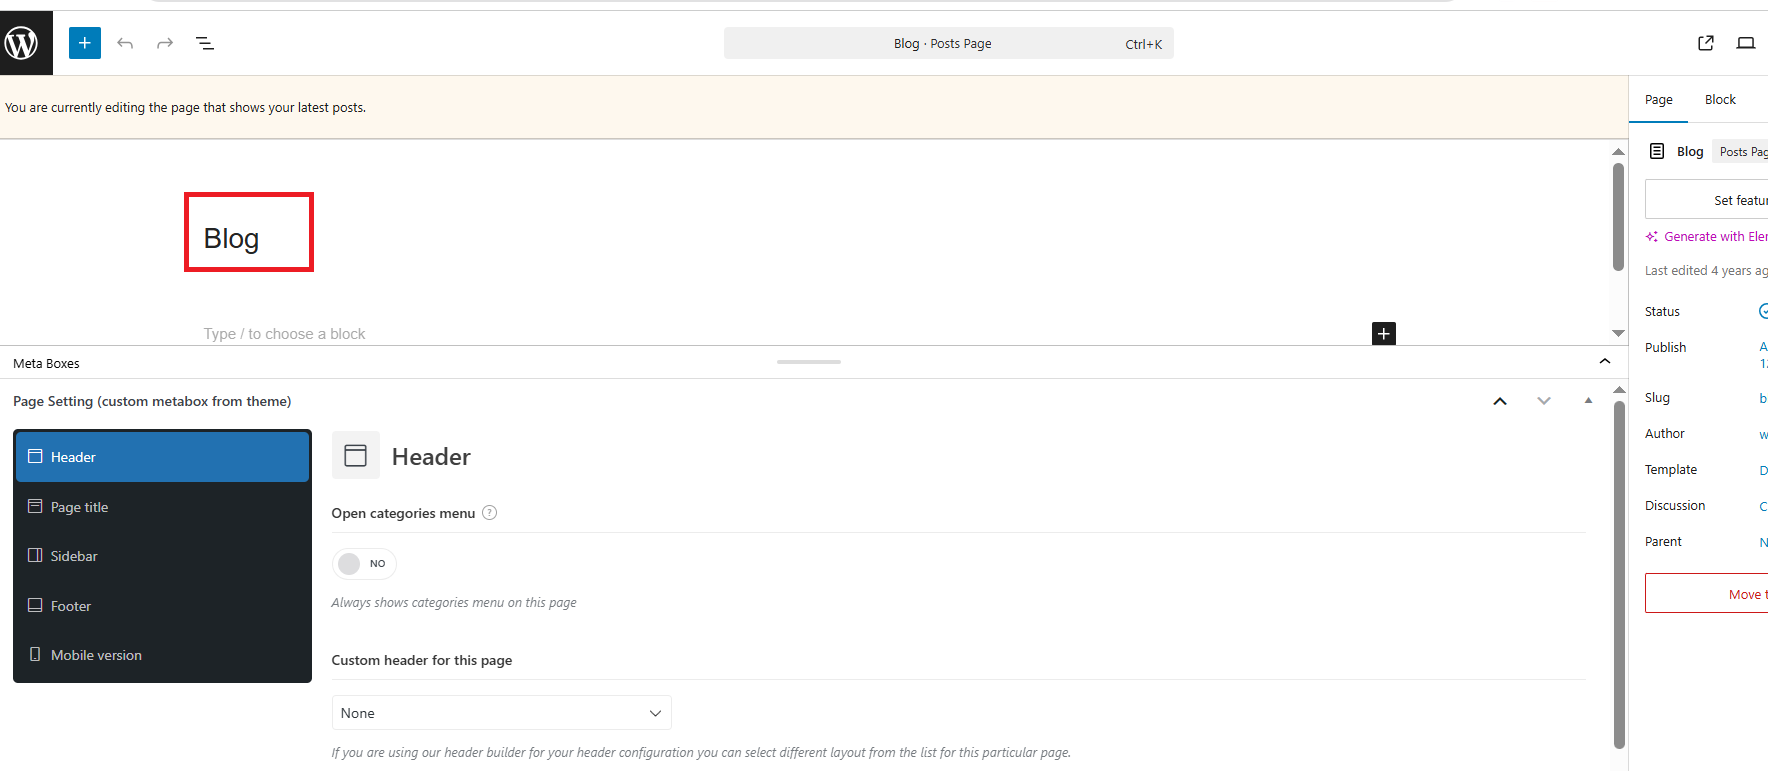Move the Page Setting metabox up
Image resolution: width=1768 pixels, height=771 pixels.
1500,401
